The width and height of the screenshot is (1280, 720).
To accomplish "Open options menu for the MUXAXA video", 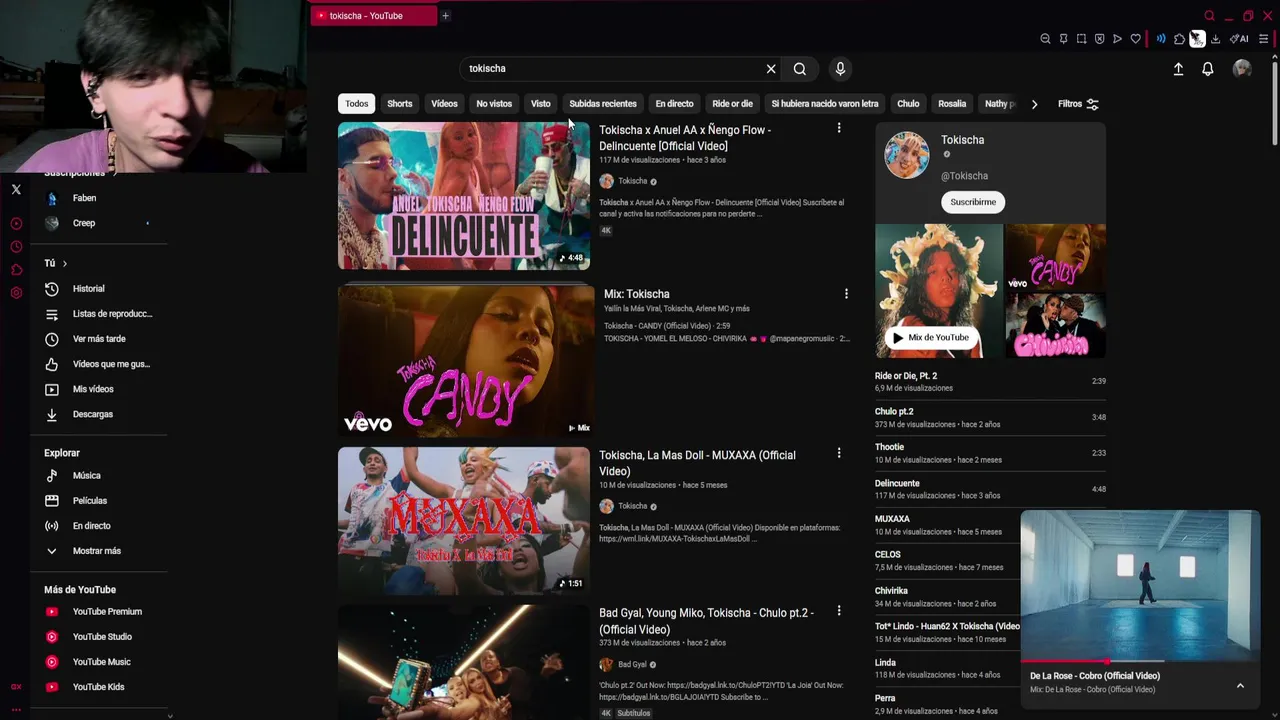I will pos(839,453).
